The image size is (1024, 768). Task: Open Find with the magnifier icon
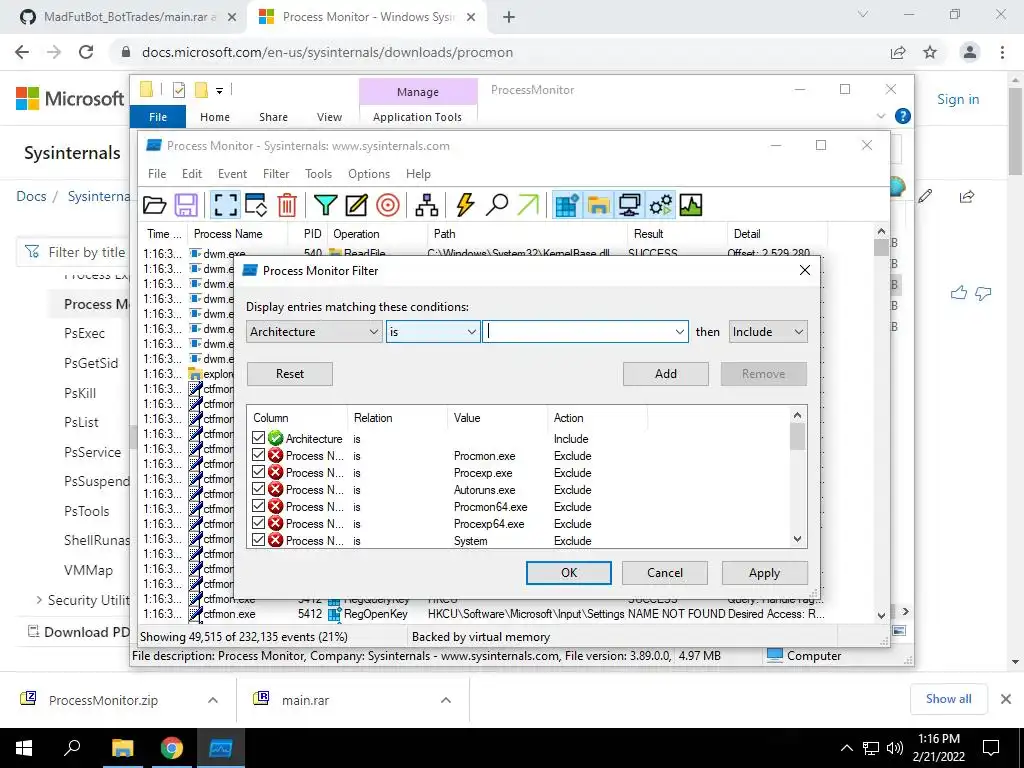pyautogui.click(x=496, y=205)
